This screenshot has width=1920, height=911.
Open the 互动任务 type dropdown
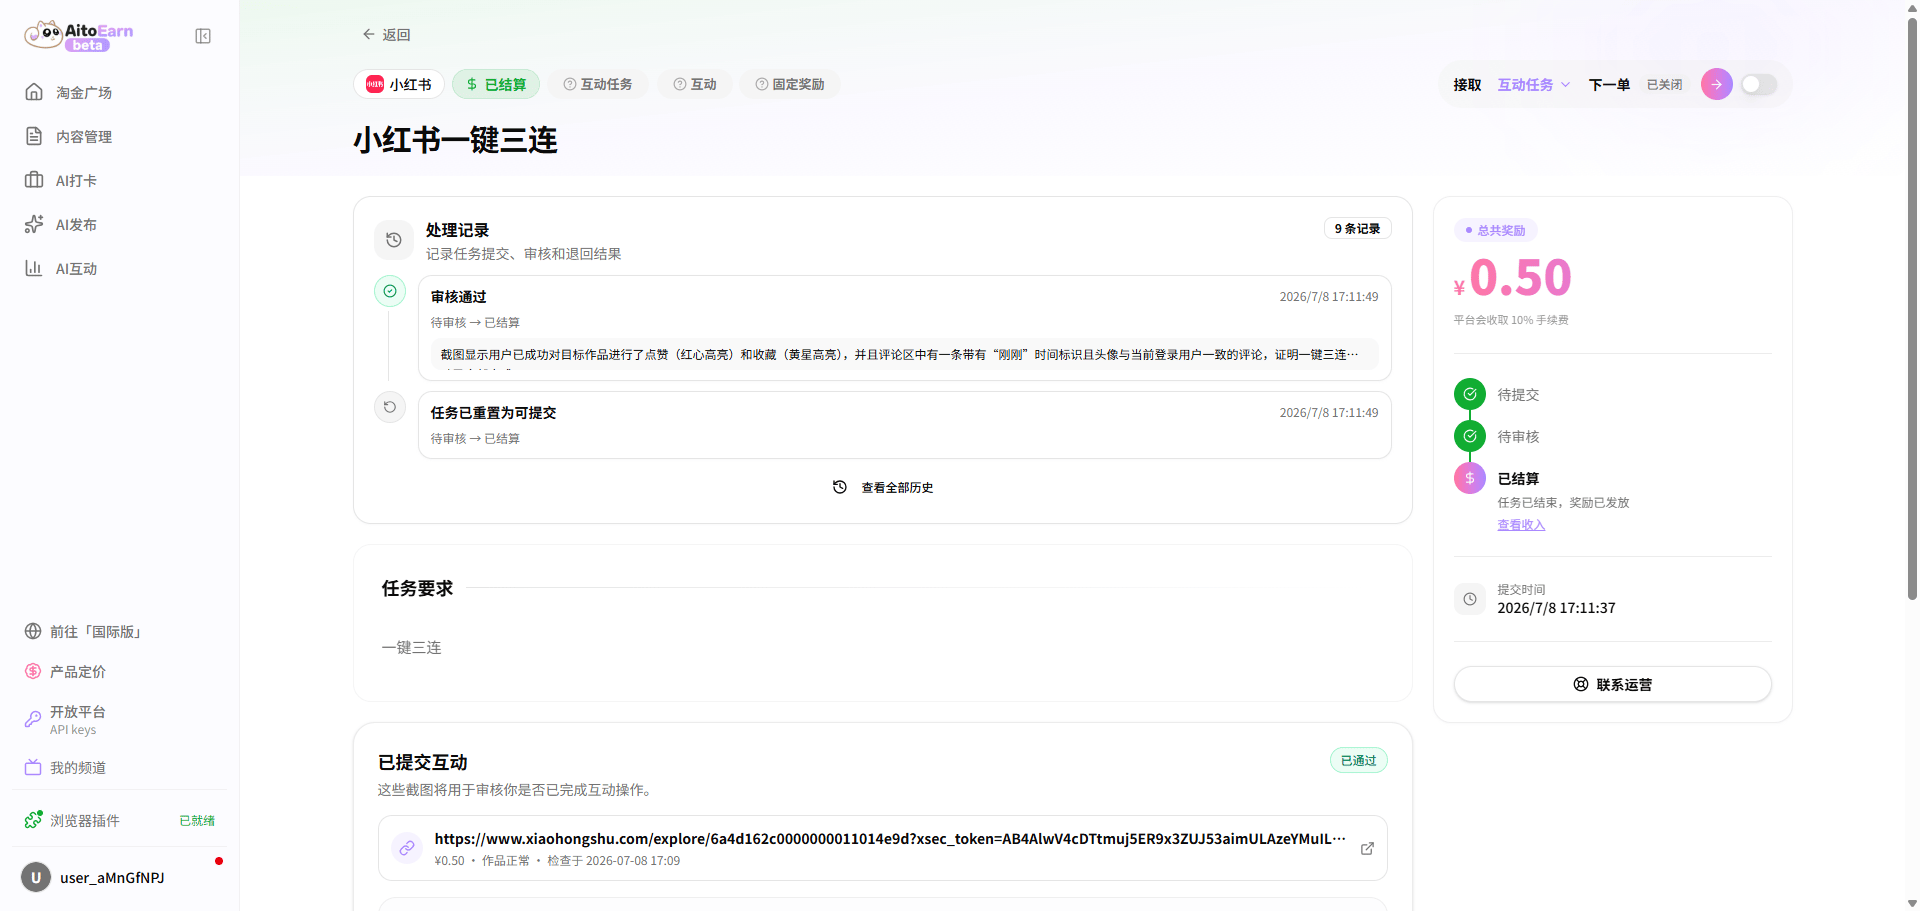click(x=1534, y=84)
